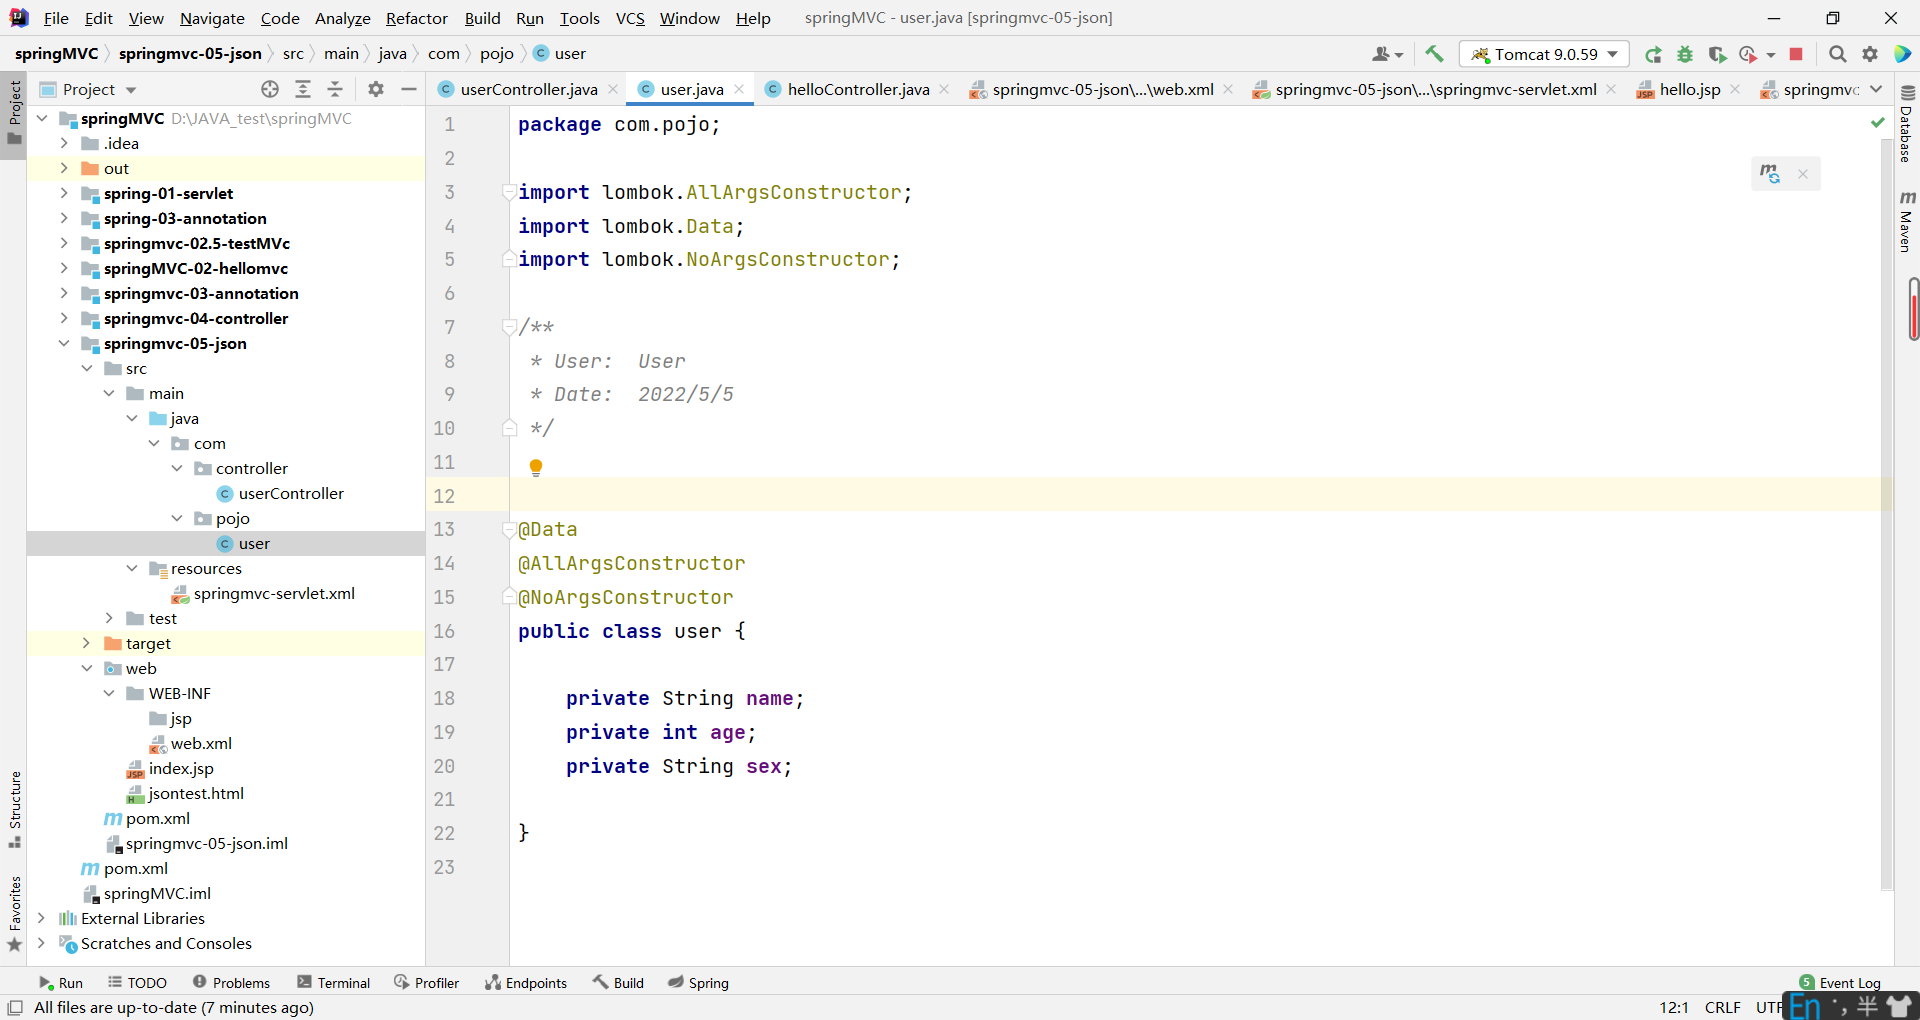Switch to userController.java tab

(528, 89)
